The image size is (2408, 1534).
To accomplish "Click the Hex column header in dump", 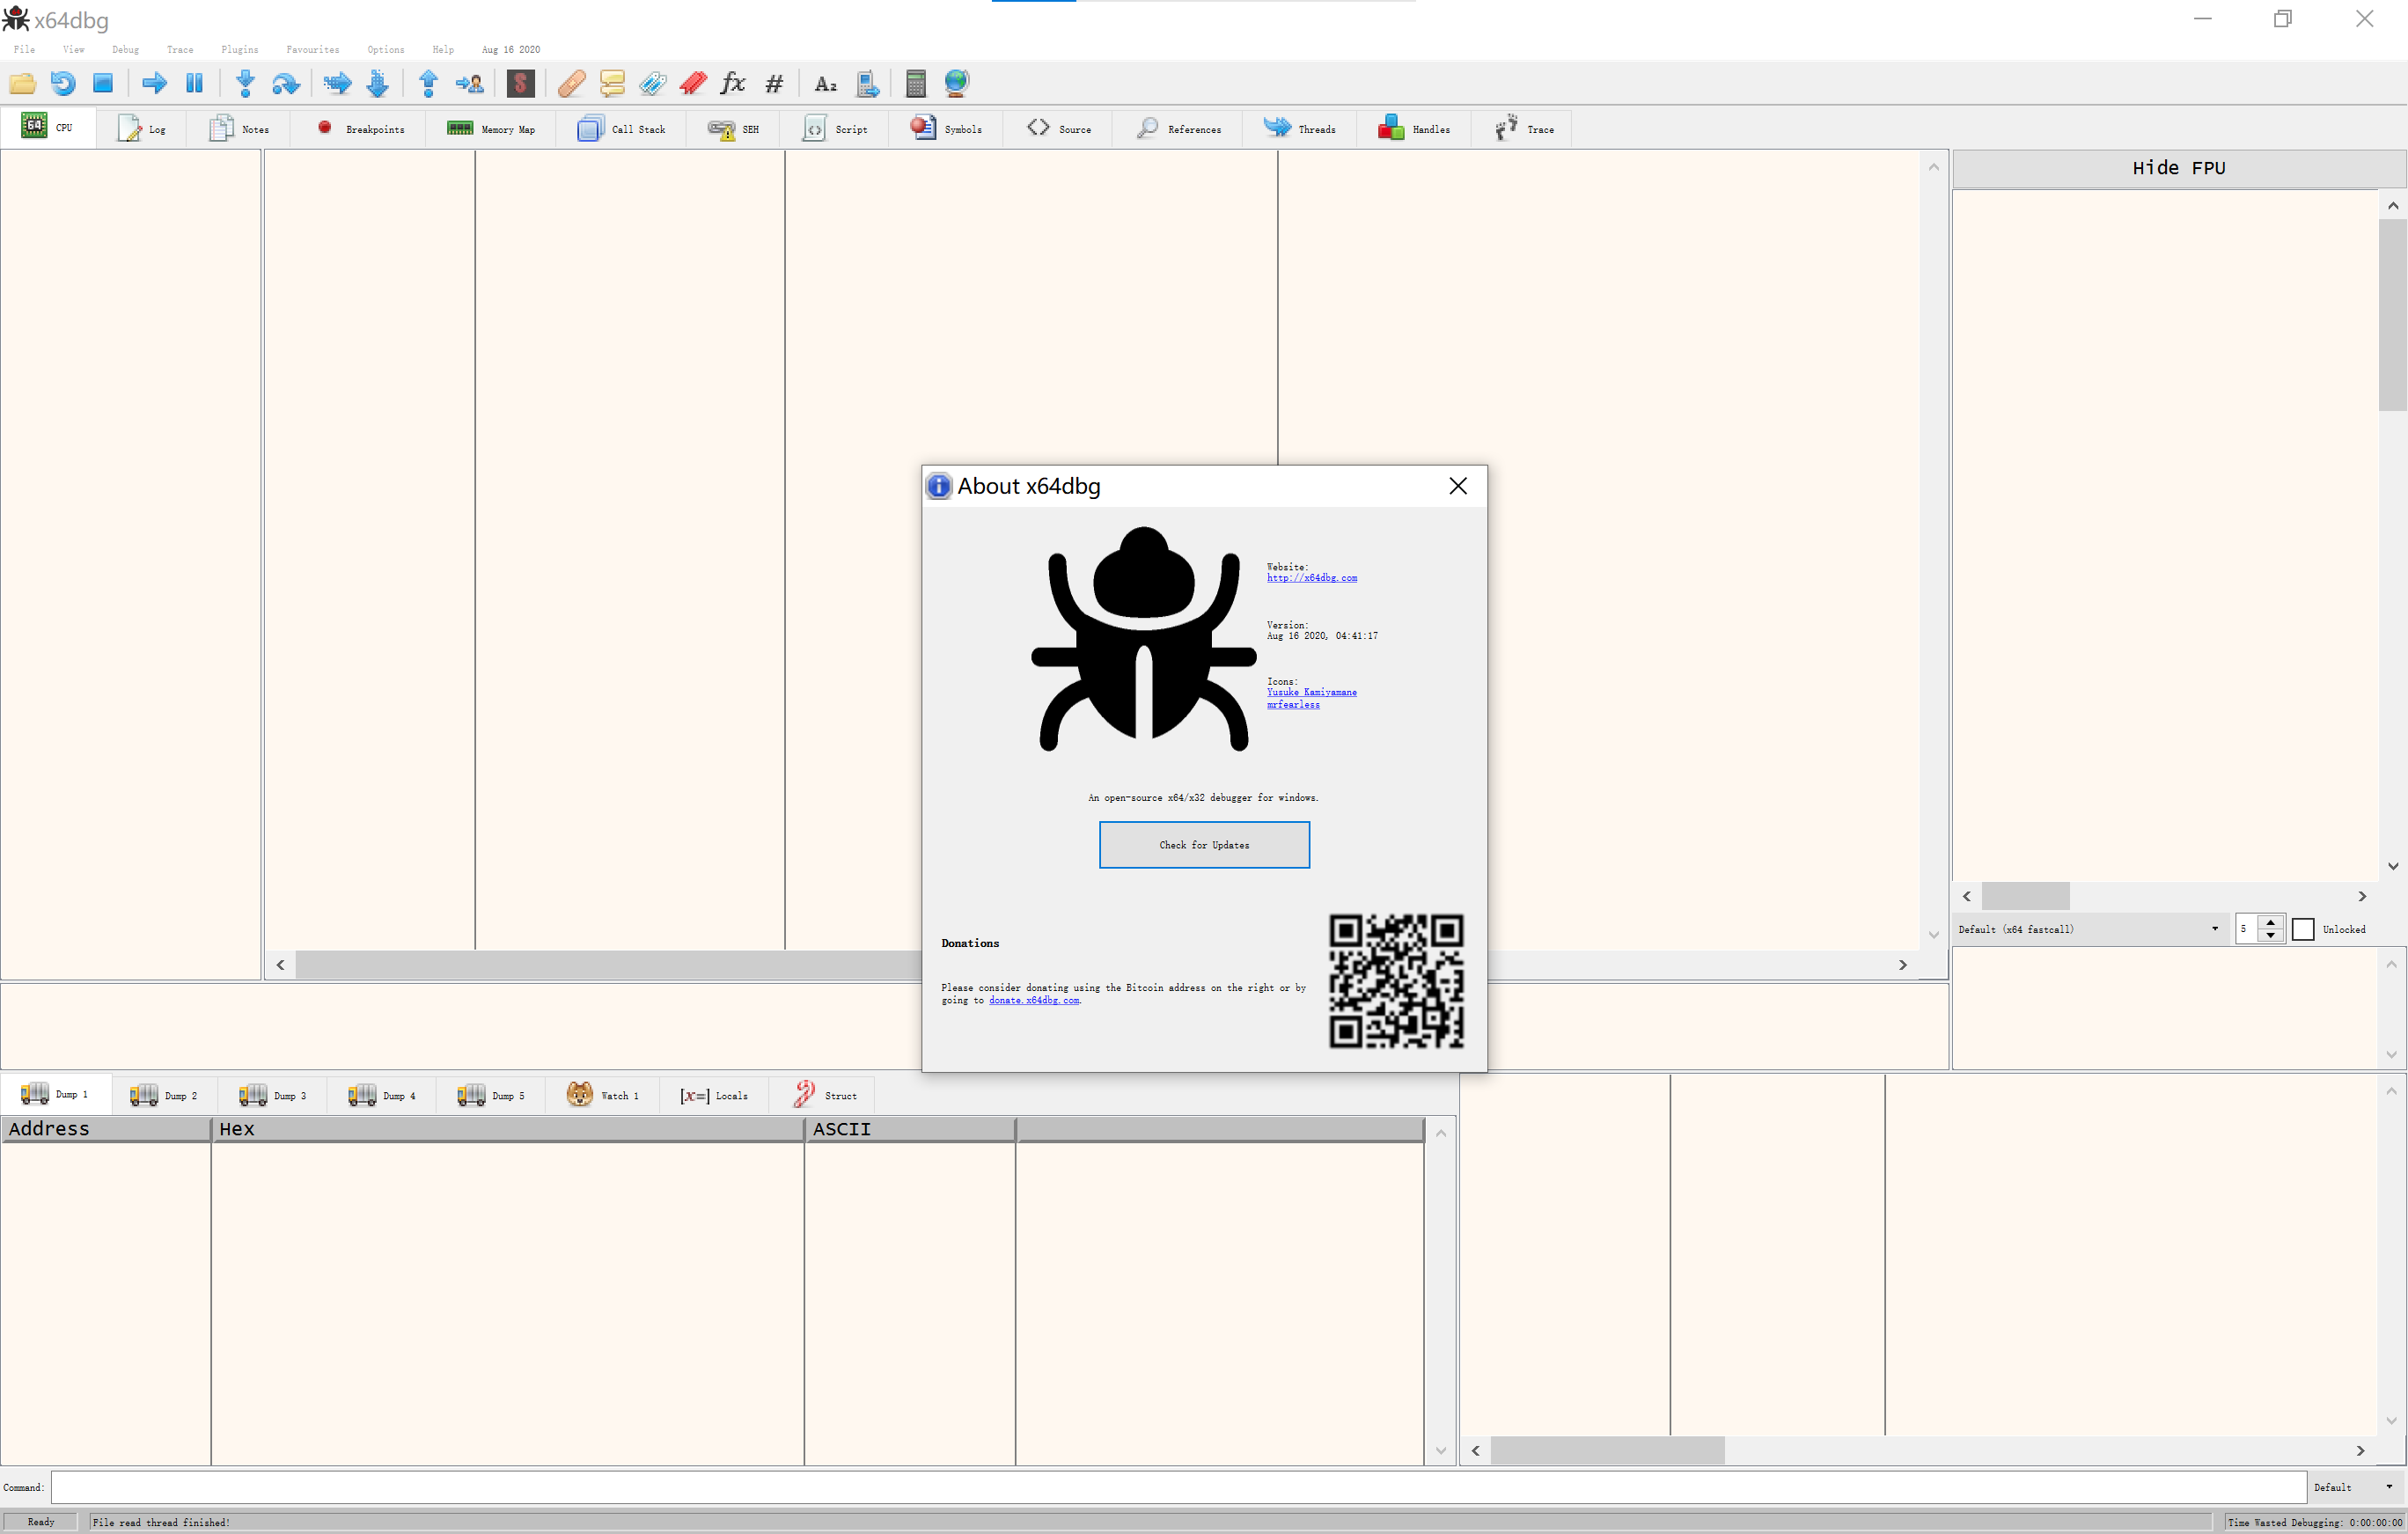I will click(x=507, y=1129).
